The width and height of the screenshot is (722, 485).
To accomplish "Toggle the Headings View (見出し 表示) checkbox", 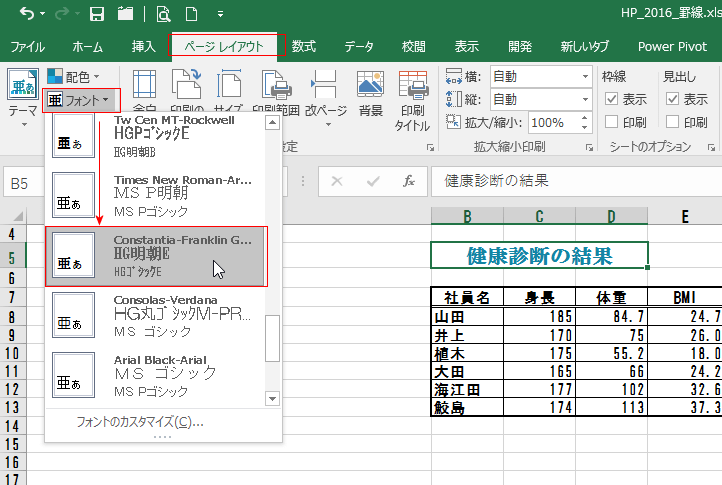I will click(673, 99).
